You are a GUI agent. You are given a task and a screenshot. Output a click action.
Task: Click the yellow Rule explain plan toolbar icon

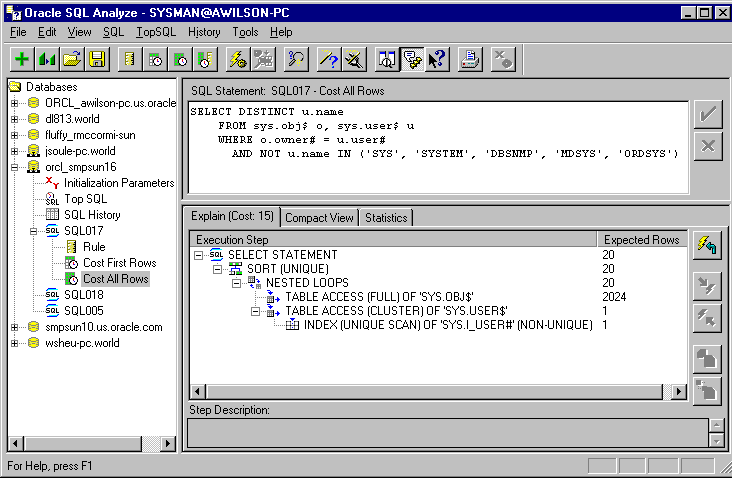[x=130, y=59]
